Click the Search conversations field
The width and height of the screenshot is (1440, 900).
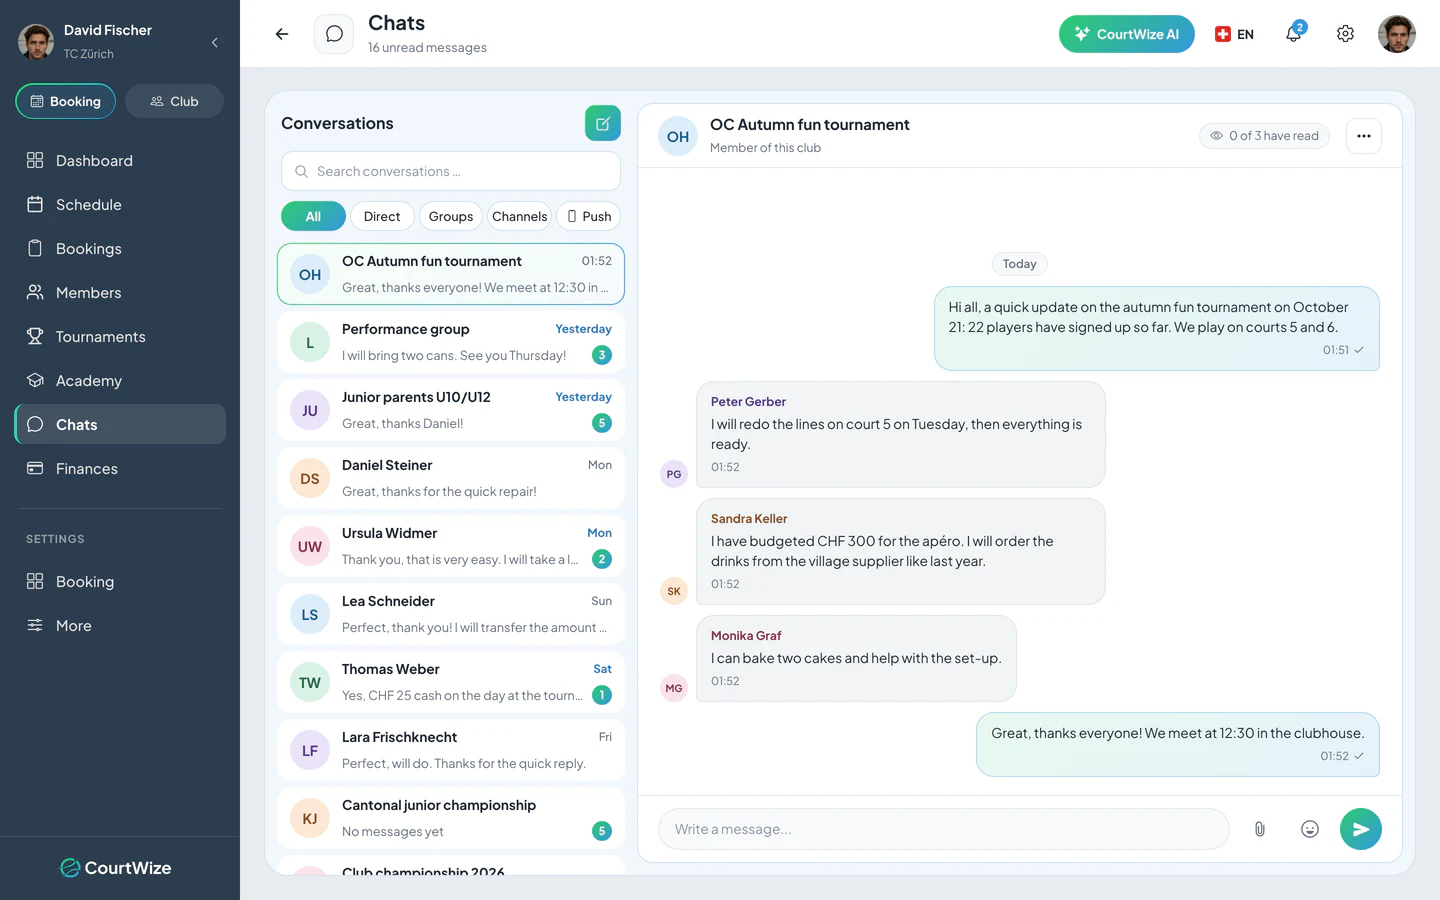451,171
